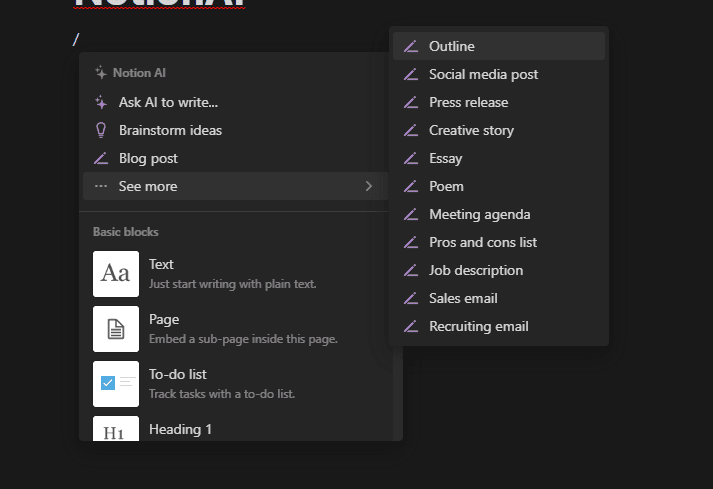Click 'Track tasks with a to-do list.' description

pos(222,394)
